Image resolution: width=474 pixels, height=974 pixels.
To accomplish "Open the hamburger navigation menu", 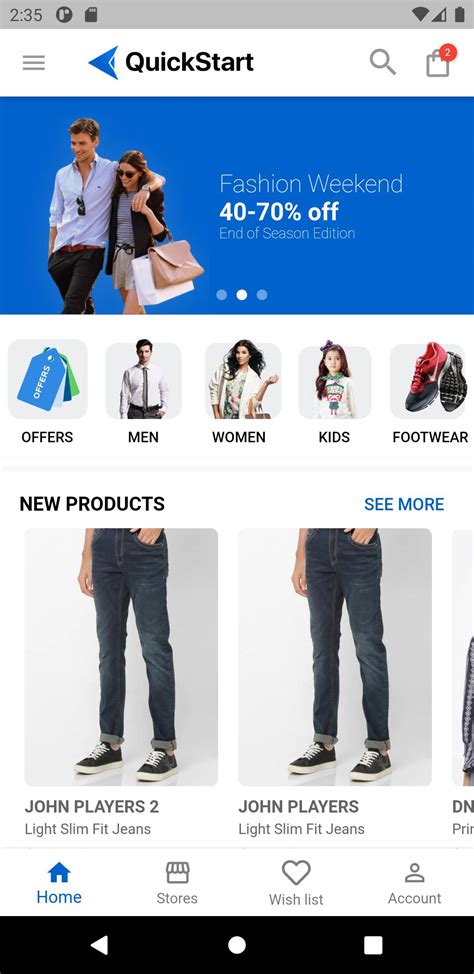I will tap(34, 63).
